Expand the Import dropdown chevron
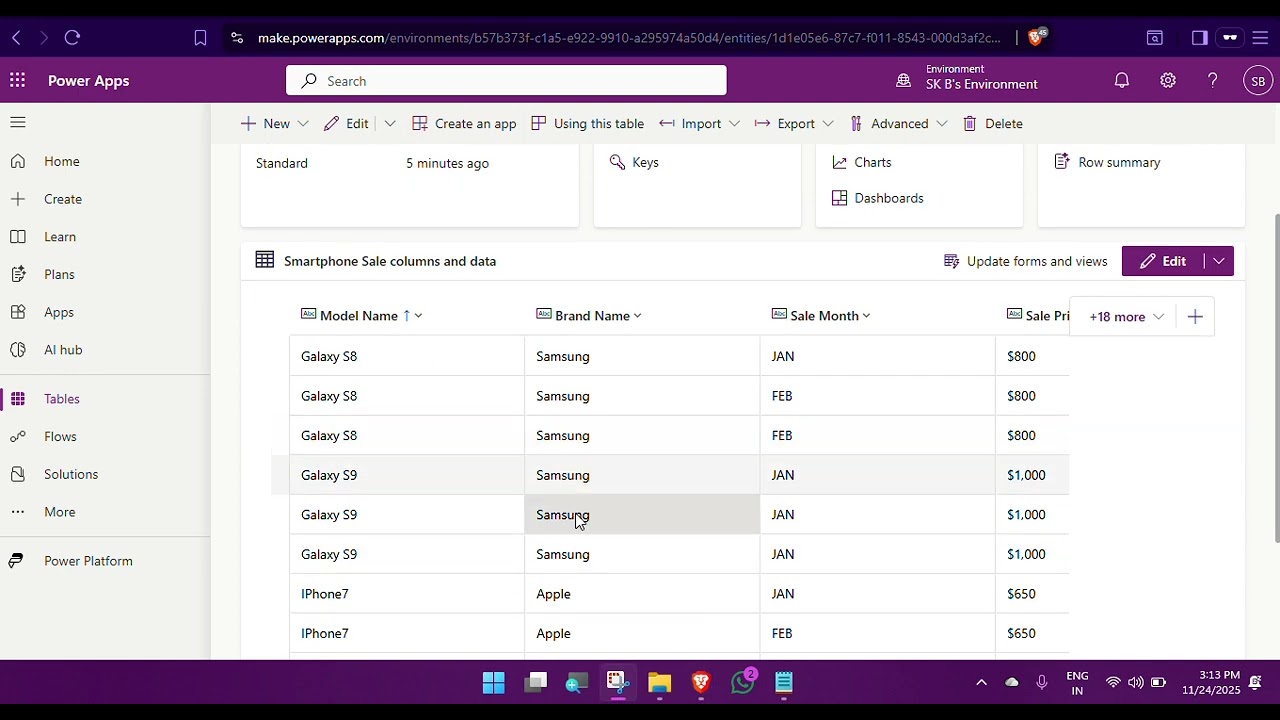Viewport: 1280px width, 720px height. point(734,124)
